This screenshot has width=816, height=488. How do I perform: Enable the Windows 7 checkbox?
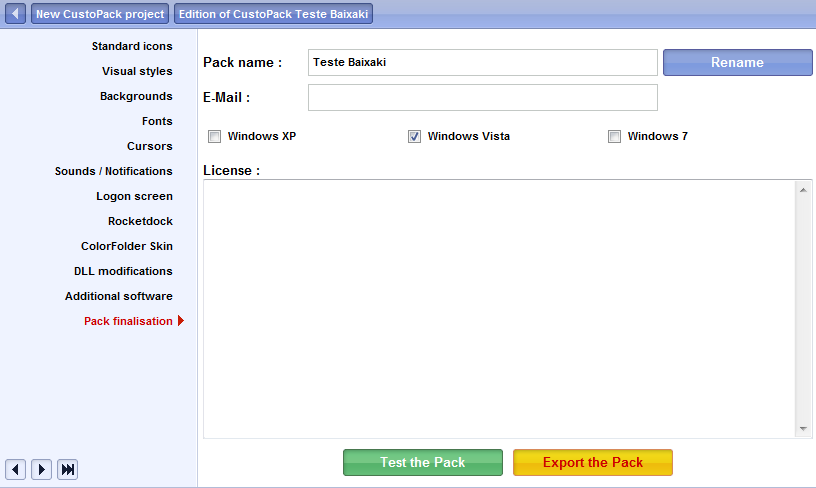(x=615, y=136)
